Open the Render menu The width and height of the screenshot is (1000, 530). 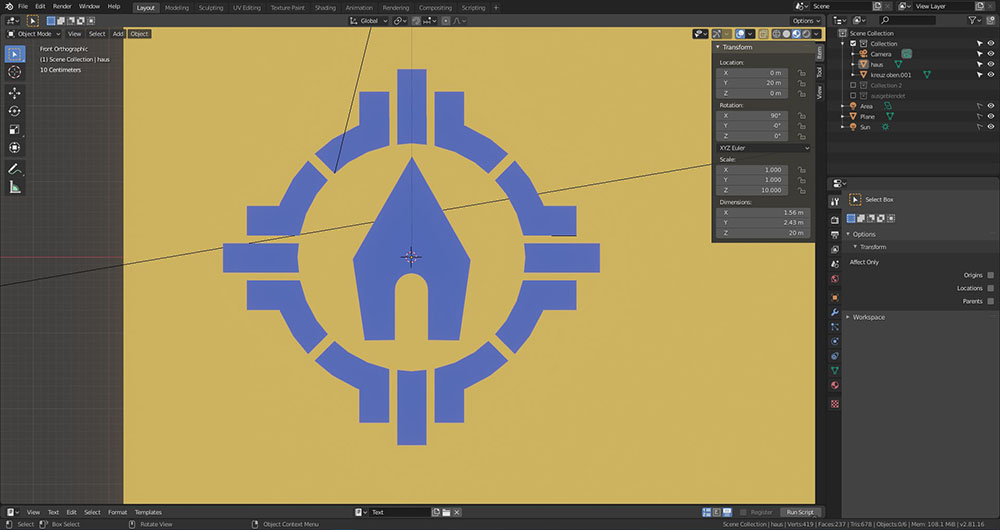62,7
